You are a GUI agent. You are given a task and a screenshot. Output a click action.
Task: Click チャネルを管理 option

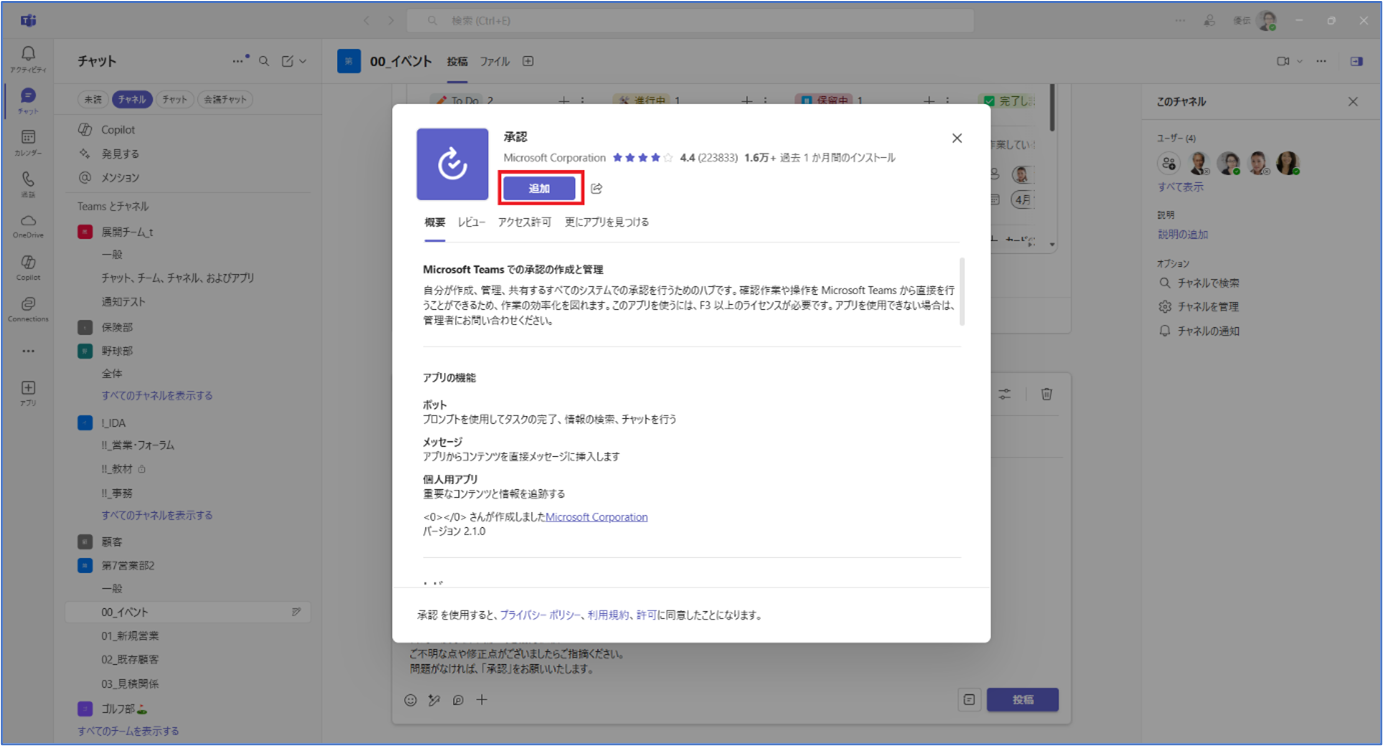1199,307
